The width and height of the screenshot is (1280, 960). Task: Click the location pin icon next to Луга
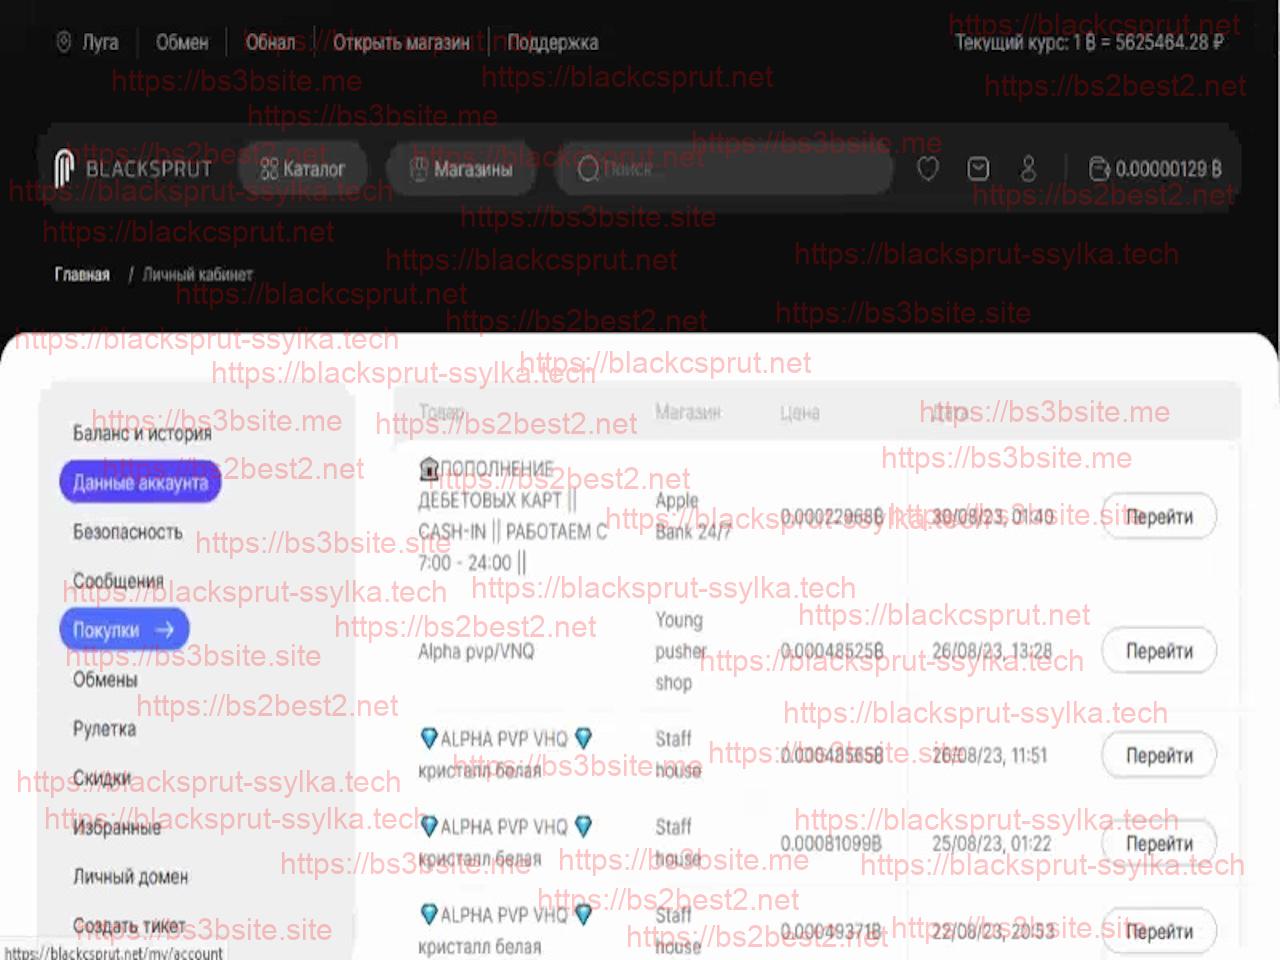click(64, 42)
